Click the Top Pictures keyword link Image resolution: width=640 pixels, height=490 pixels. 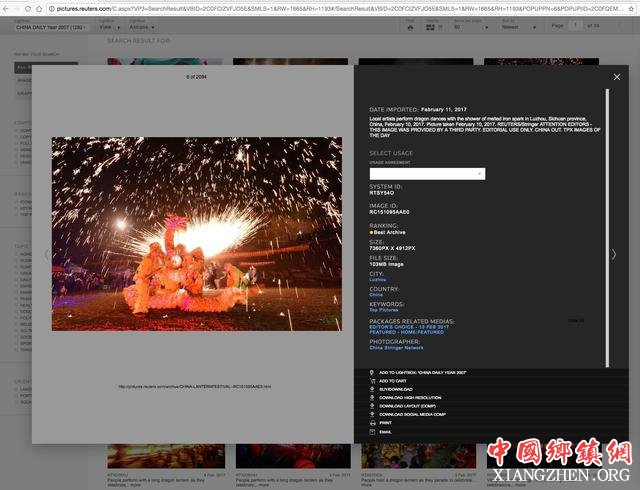coord(383,310)
